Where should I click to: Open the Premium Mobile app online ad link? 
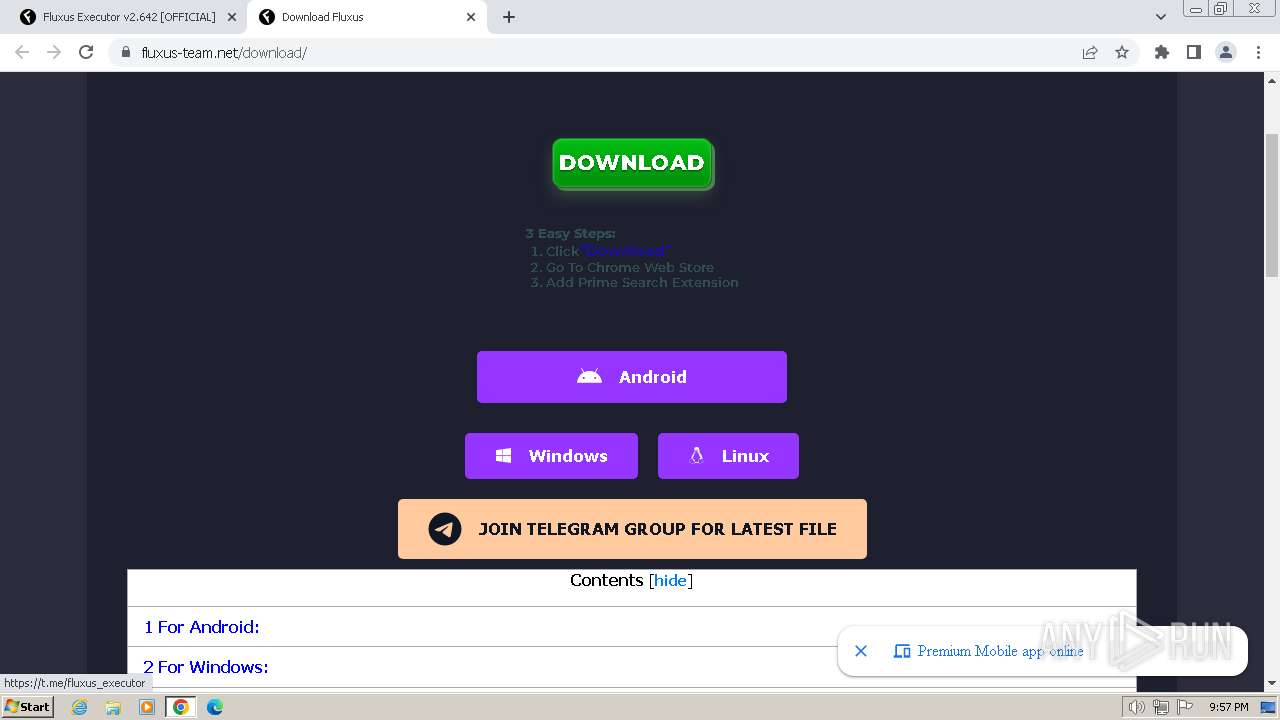click(1000, 651)
